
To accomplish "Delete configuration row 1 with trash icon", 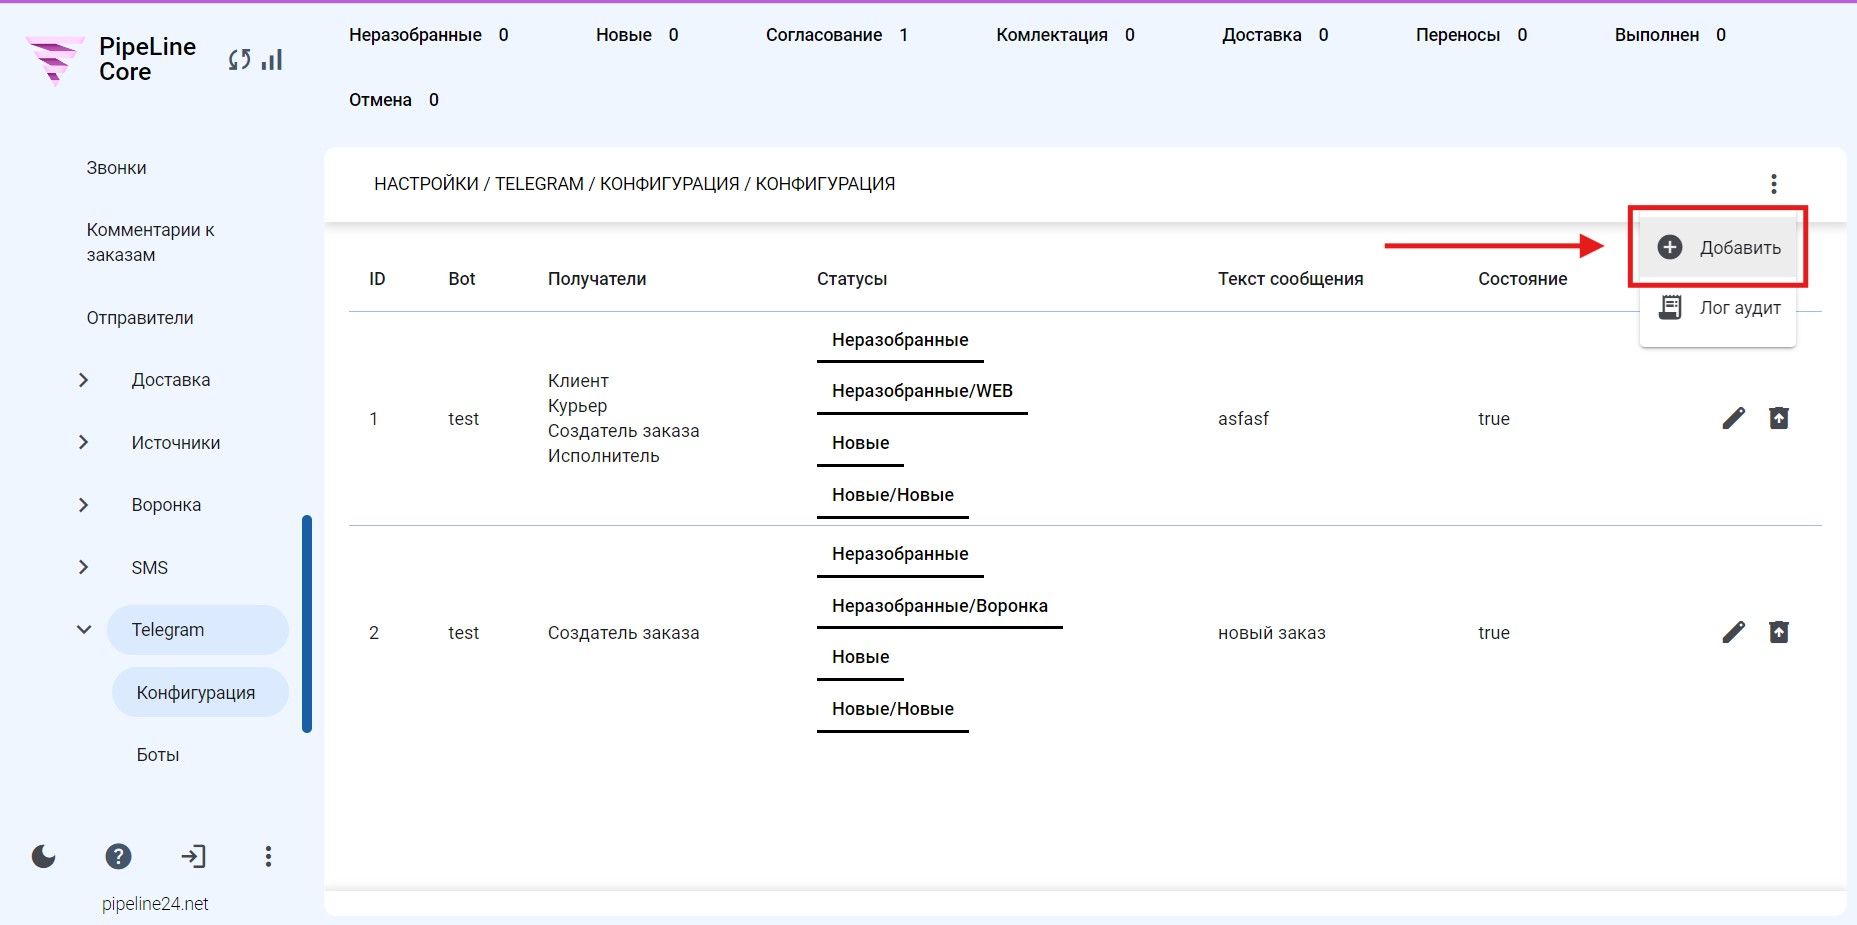I will pos(1778,418).
